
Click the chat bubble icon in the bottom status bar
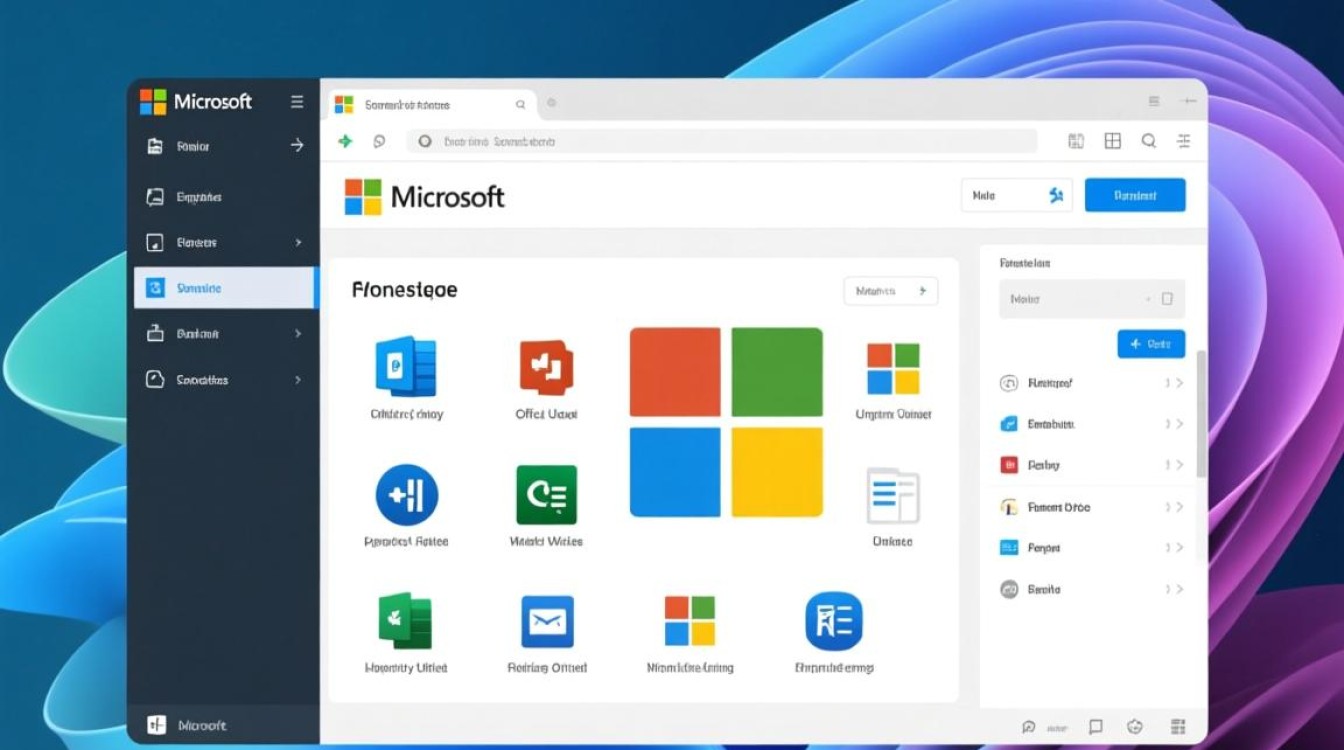pyautogui.click(x=1029, y=727)
